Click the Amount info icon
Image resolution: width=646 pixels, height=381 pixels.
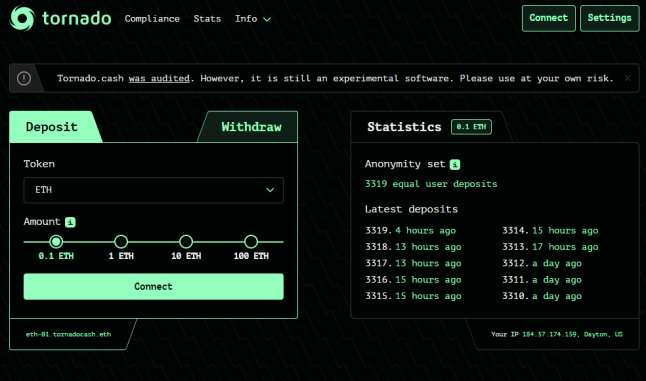[x=70, y=222]
